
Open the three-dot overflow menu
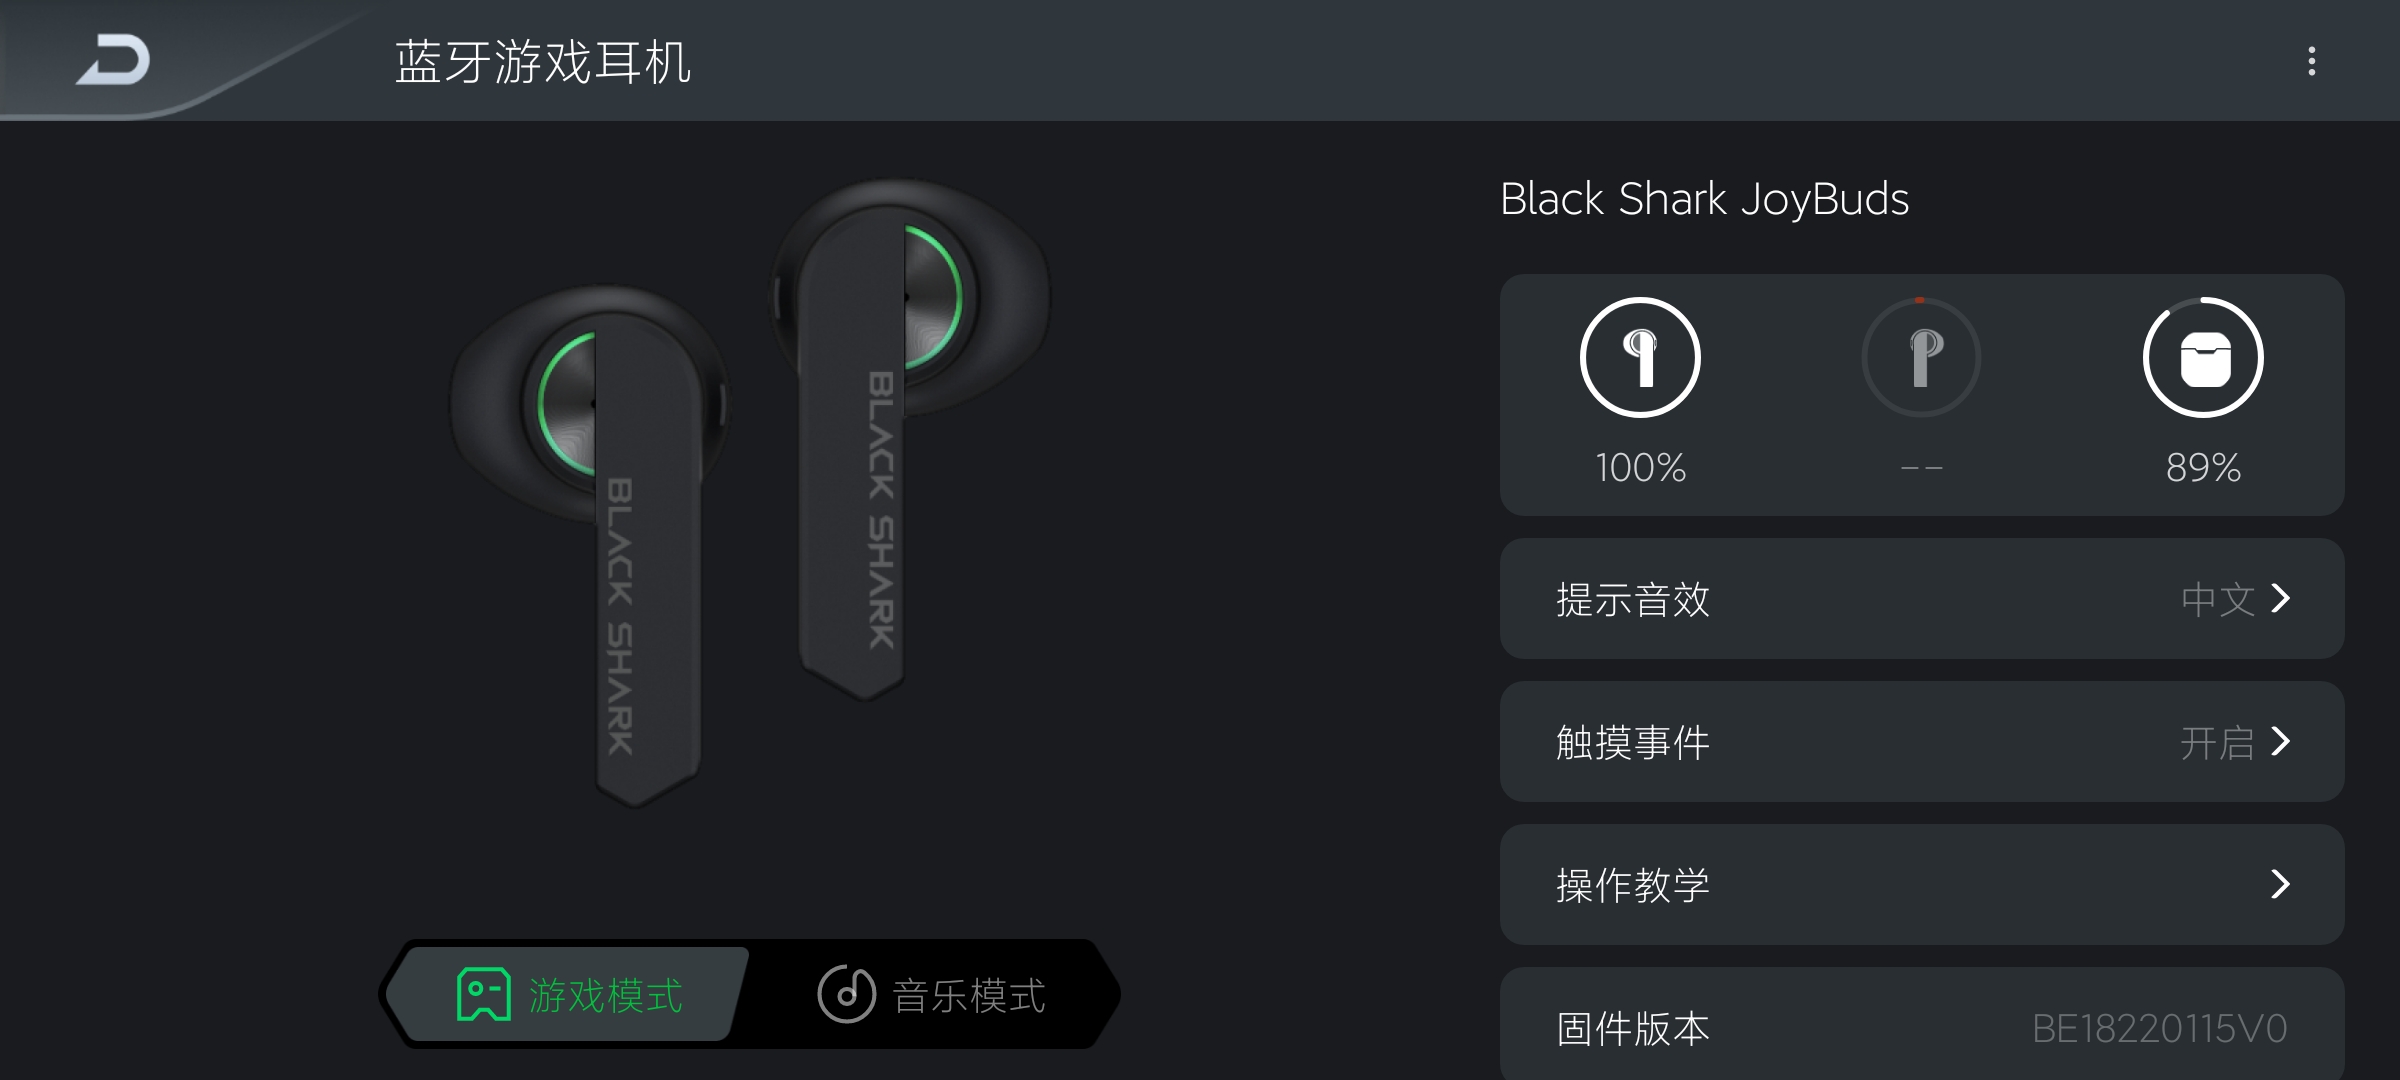[2311, 61]
